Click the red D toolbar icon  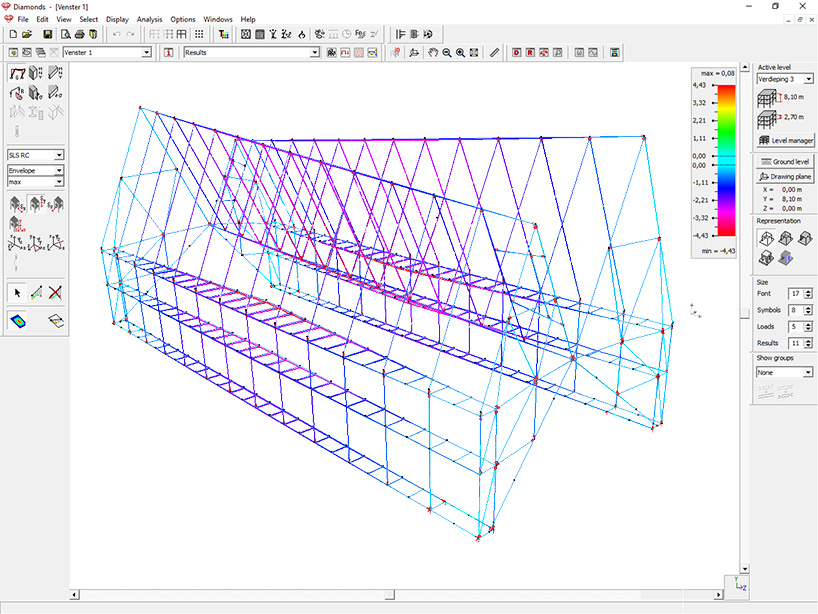pyautogui.click(x=516, y=52)
